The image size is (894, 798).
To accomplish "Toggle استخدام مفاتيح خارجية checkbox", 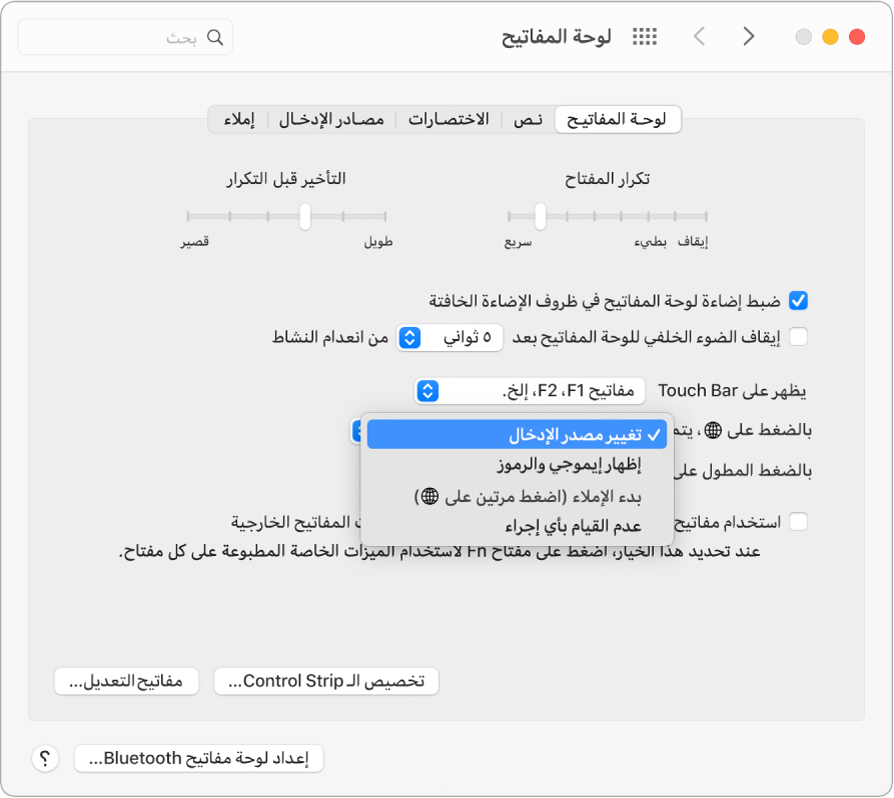I will click(x=797, y=521).
